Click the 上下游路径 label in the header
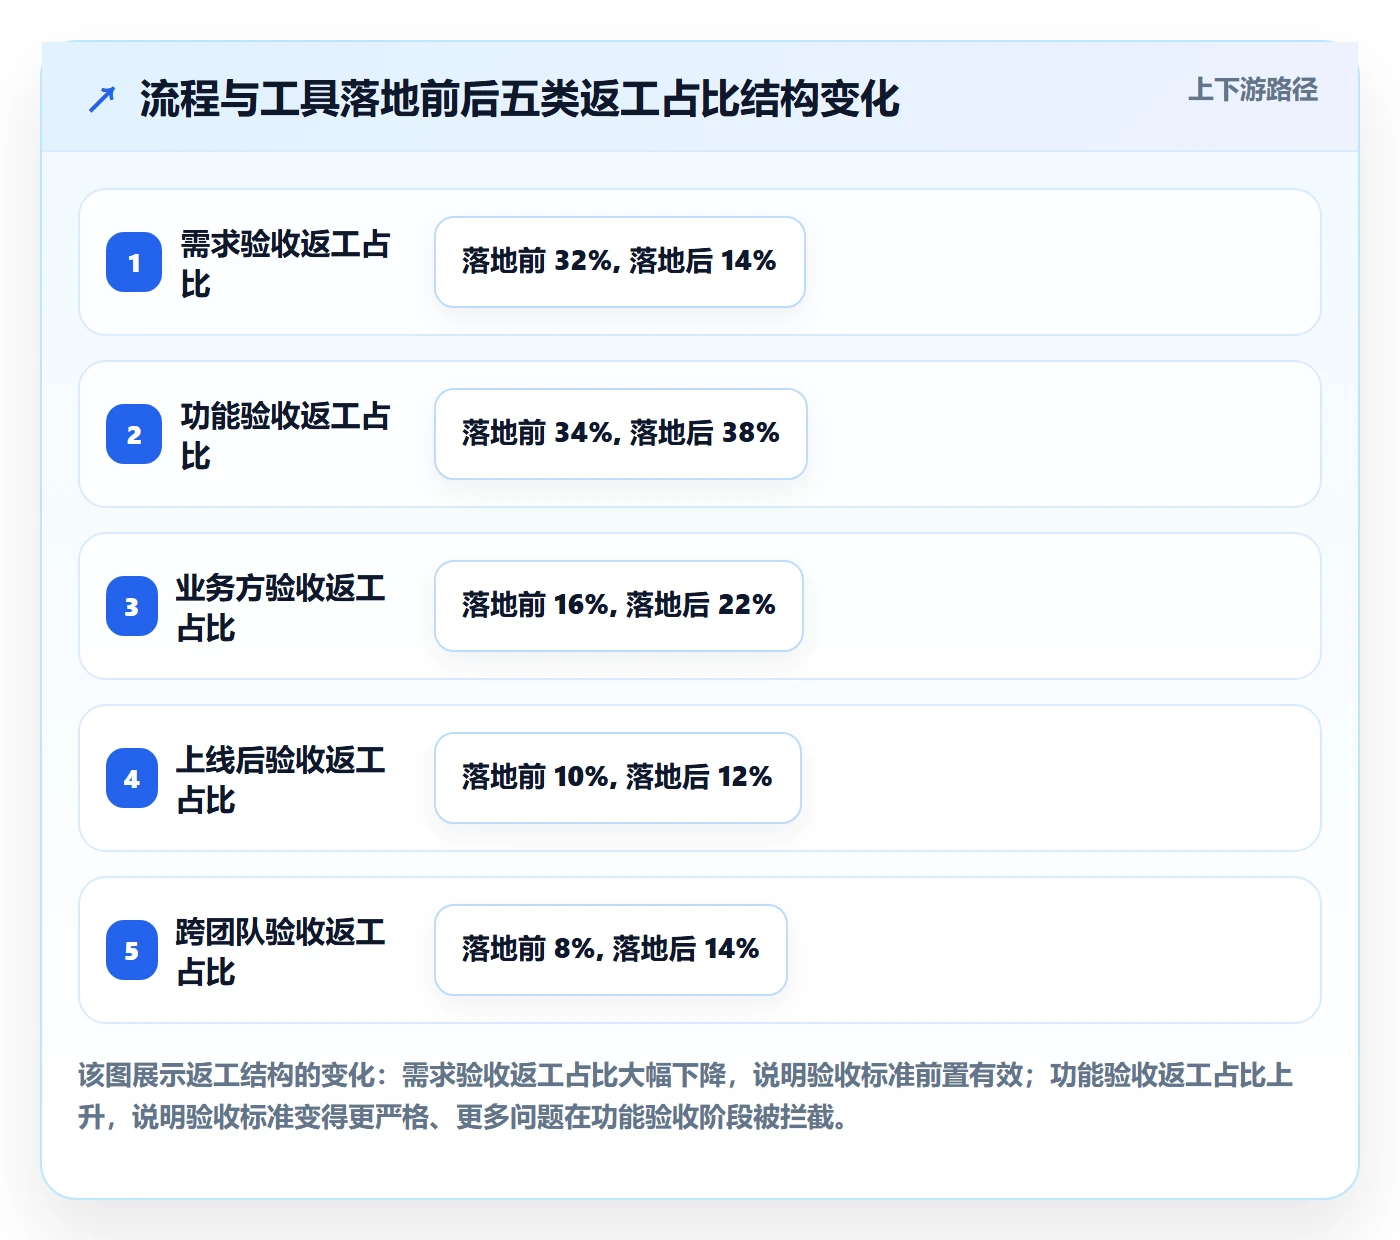Screen dimensions: 1400x1240 coord(1253,90)
